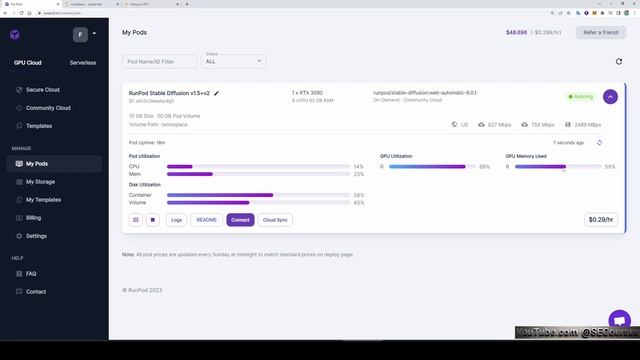Collapse the pod card with chevron
The image size is (640, 360).
pyautogui.click(x=610, y=97)
